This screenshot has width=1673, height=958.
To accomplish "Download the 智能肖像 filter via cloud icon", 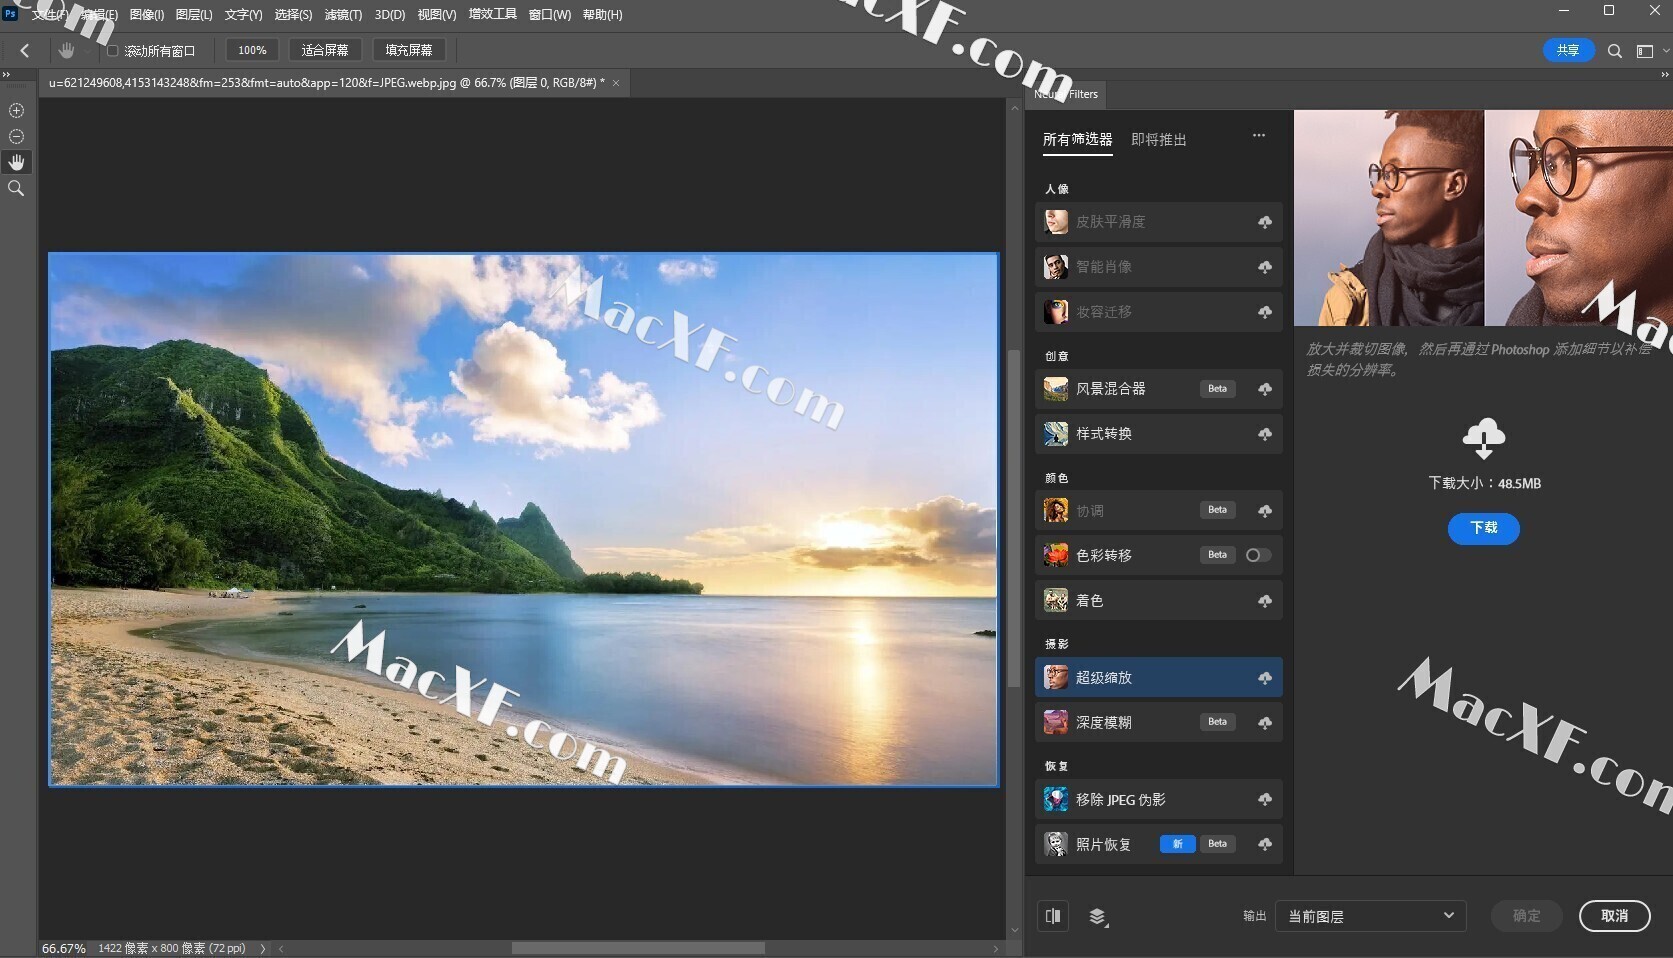I will point(1265,267).
